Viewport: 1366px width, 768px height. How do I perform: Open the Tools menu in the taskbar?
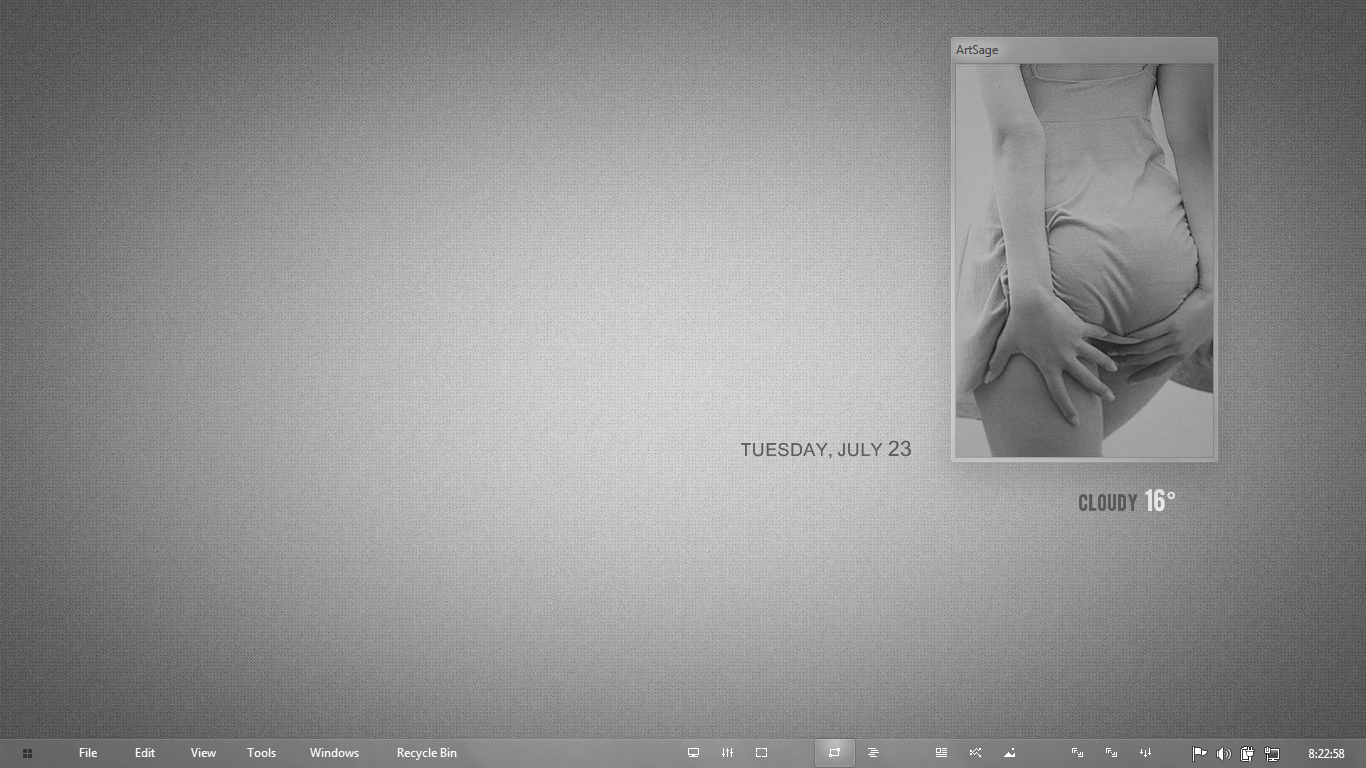(261, 753)
